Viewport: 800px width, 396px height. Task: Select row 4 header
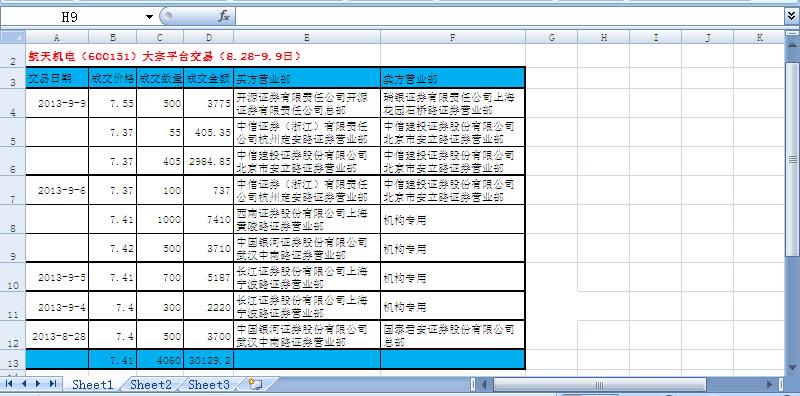pos(13,104)
